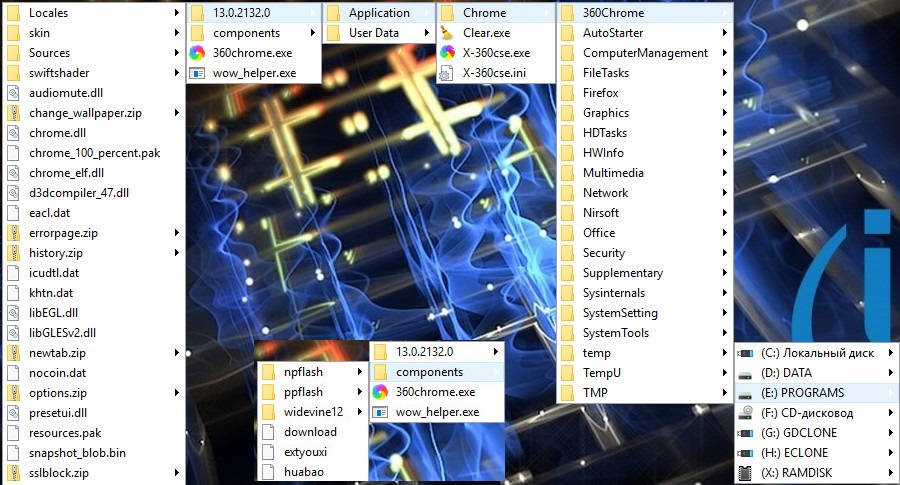Image resolution: width=900 pixels, height=485 pixels.
Task: Click the d3dcompiler_47.dll file name
Action: tap(79, 193)
